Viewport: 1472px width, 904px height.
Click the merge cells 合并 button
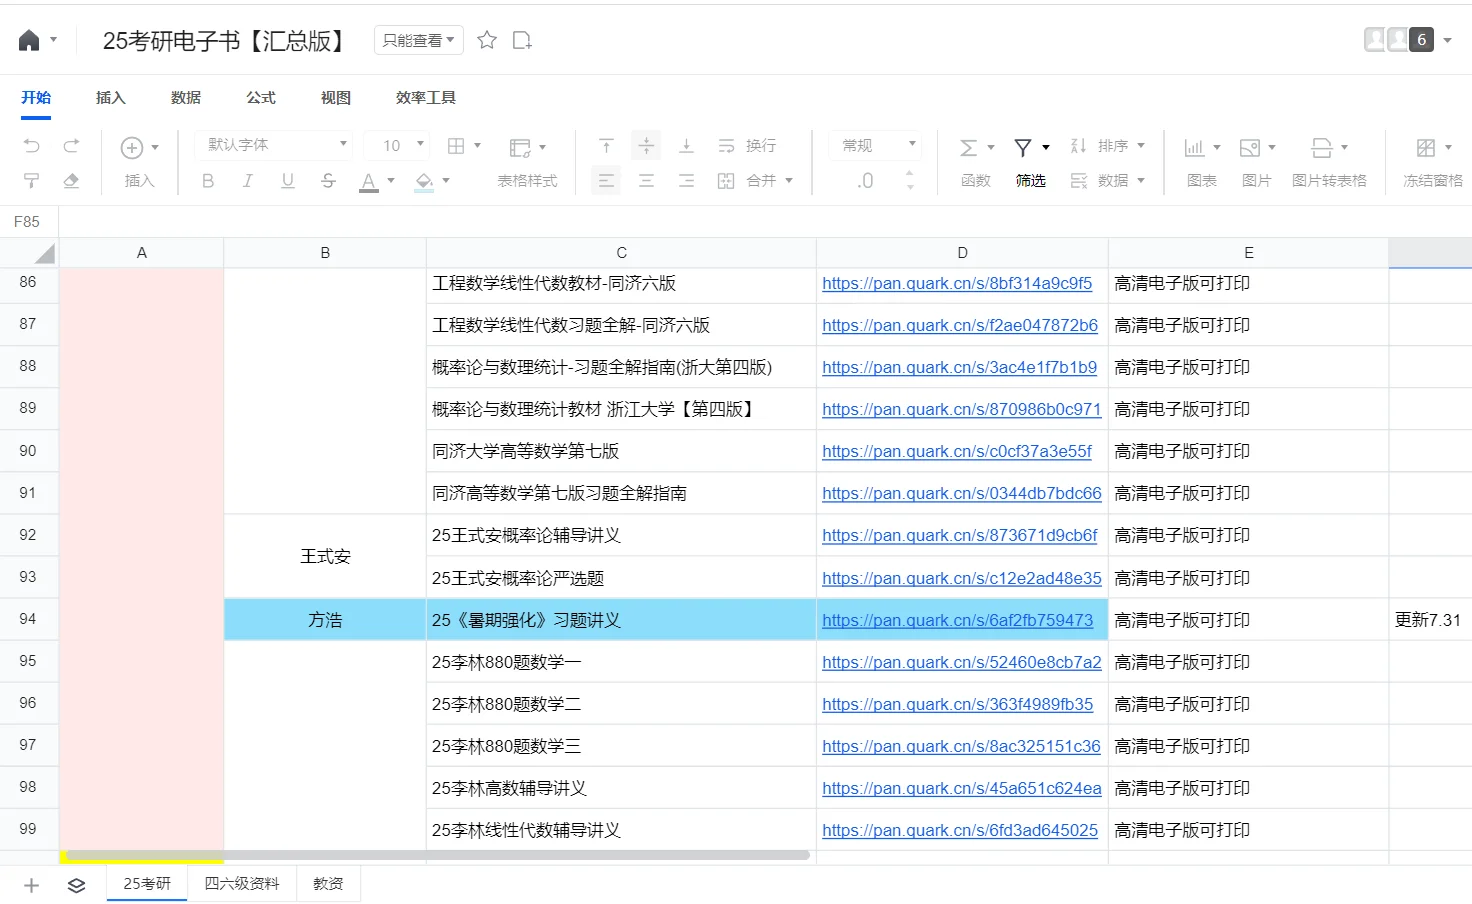pyautogui.click(x=755, y=181)
